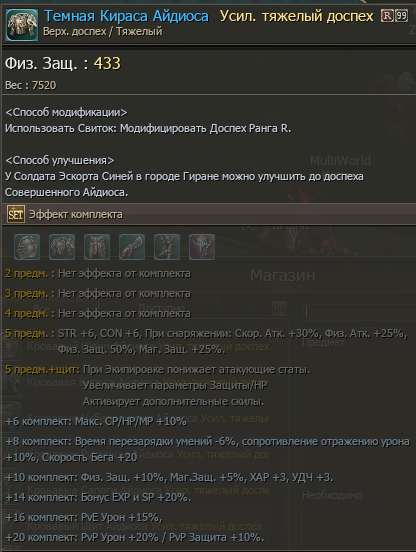This screenshot has width=416, height=552.
Task: Switch to the Все tab
Action: pyautogui.click(x=42, y=309)
